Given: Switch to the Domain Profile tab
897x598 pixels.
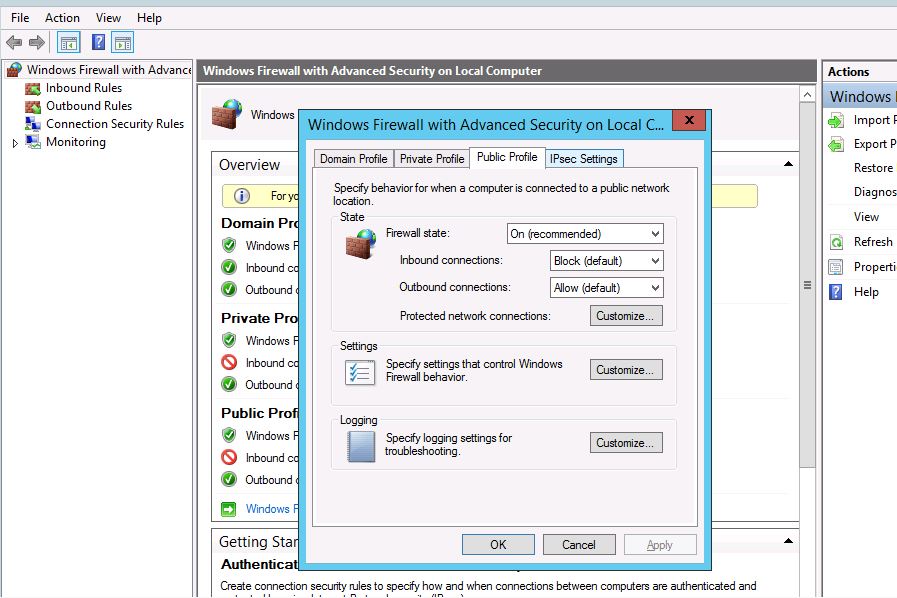Looking at the screenshot, I should click(x=354, y=159).
